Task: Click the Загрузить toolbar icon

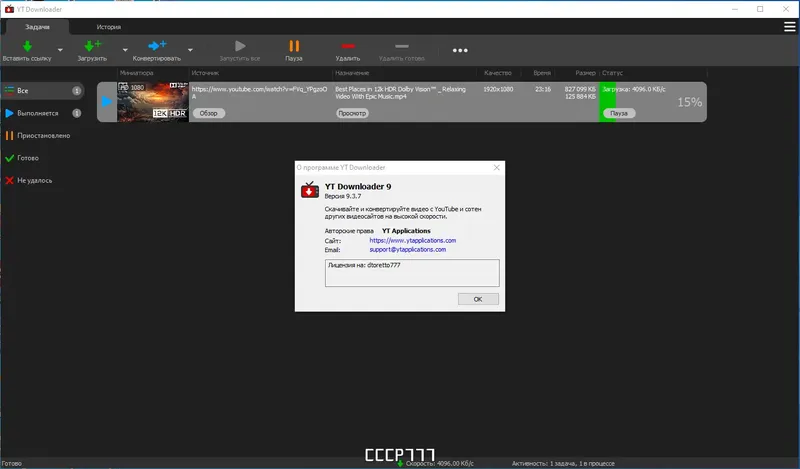Action: pos(92,46)
